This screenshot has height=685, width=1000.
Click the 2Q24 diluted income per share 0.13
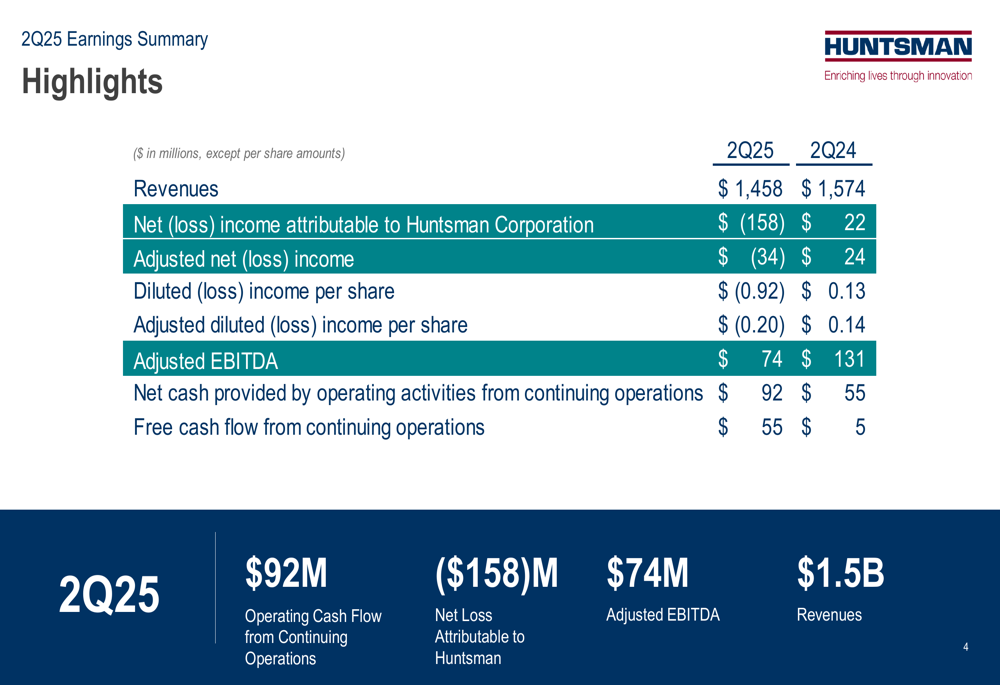(x=847, y=291)
